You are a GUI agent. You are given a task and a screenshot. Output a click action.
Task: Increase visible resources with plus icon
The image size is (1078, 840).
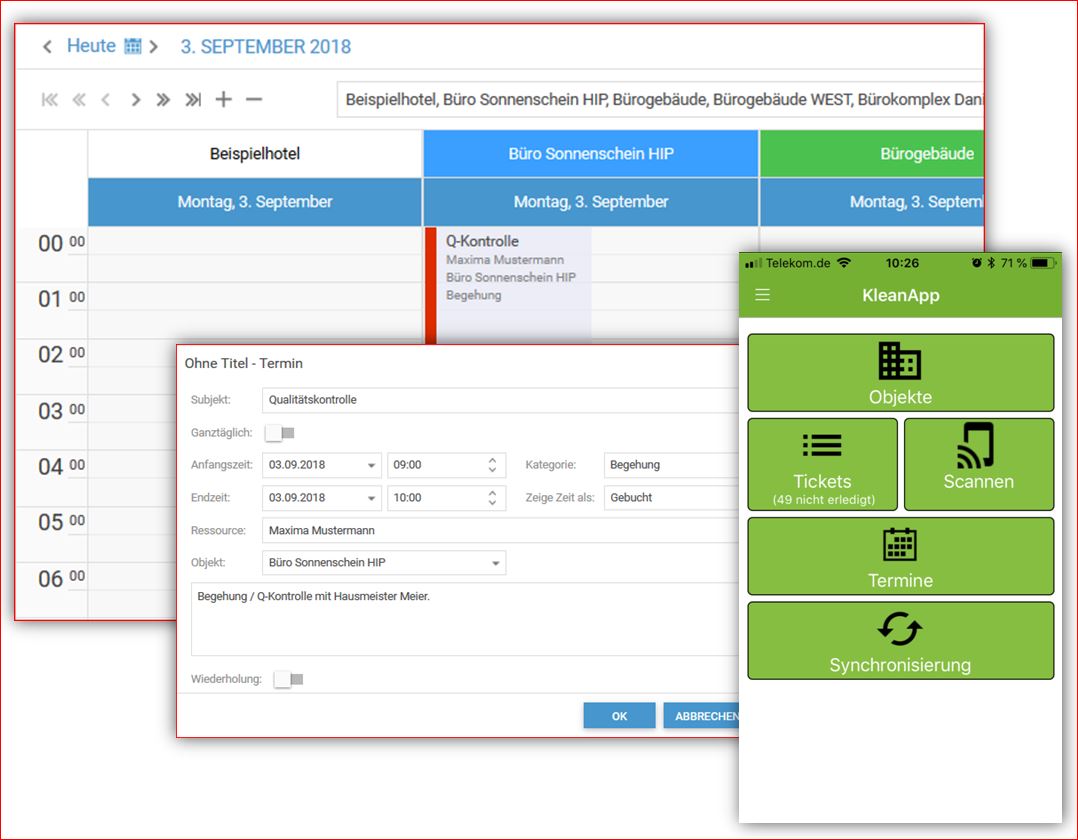(223, 100)
